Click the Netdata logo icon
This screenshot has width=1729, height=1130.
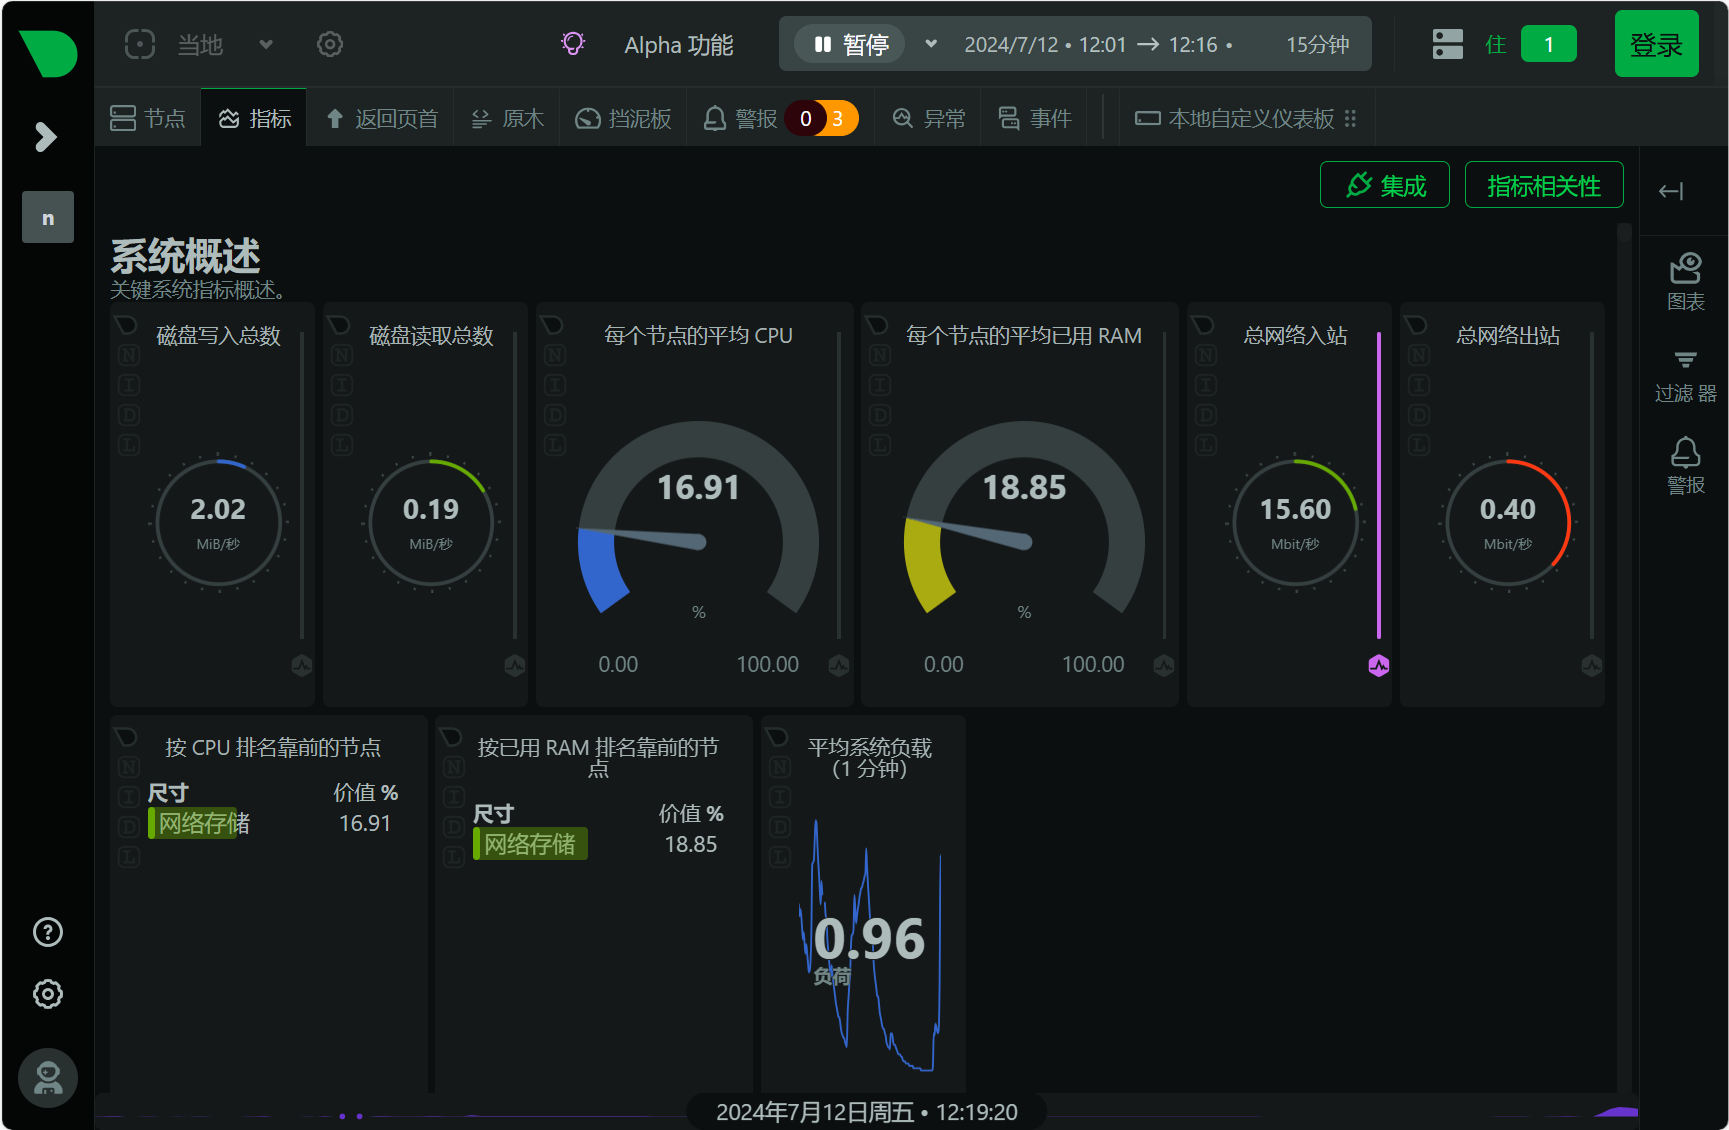48,52
